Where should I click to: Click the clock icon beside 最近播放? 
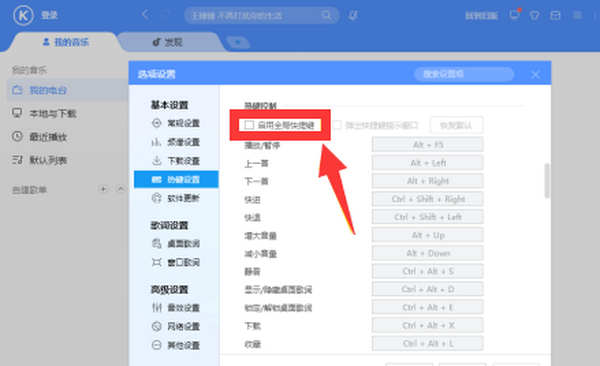pos(17,136)
